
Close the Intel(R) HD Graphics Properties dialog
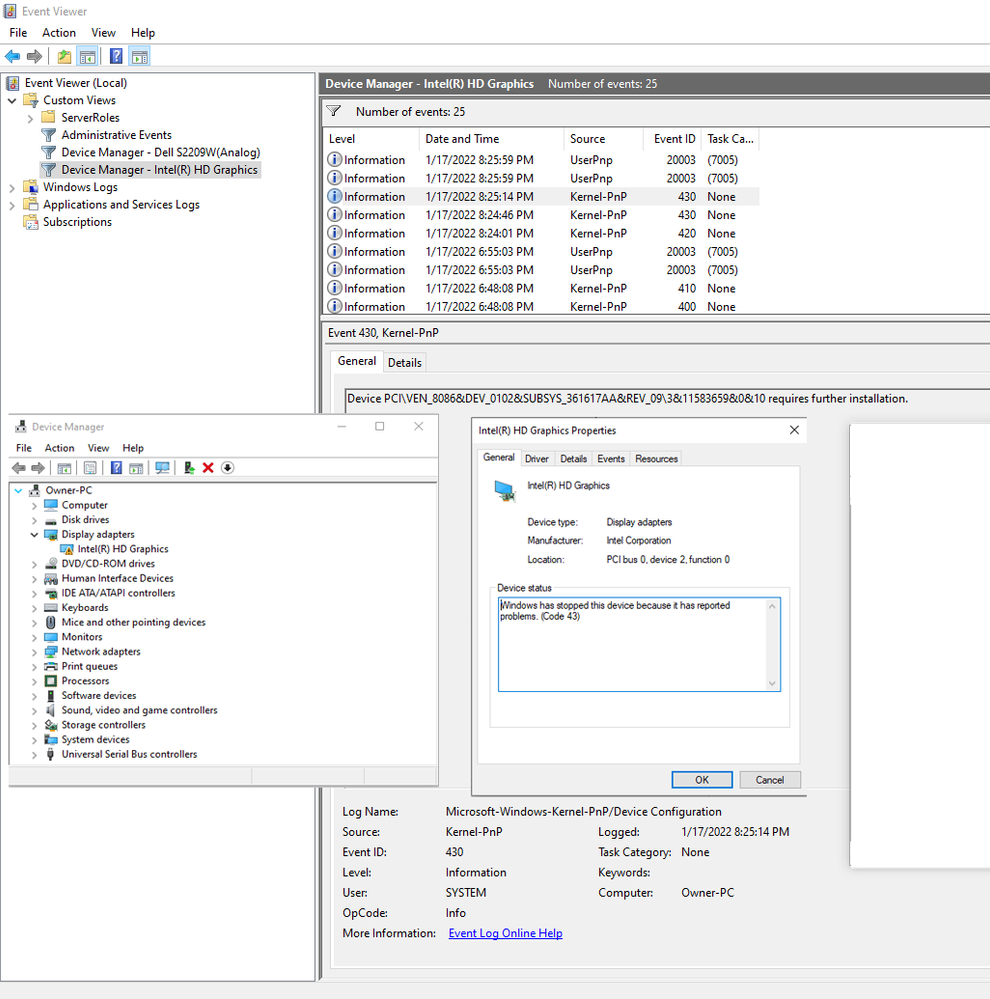[794, 430]
